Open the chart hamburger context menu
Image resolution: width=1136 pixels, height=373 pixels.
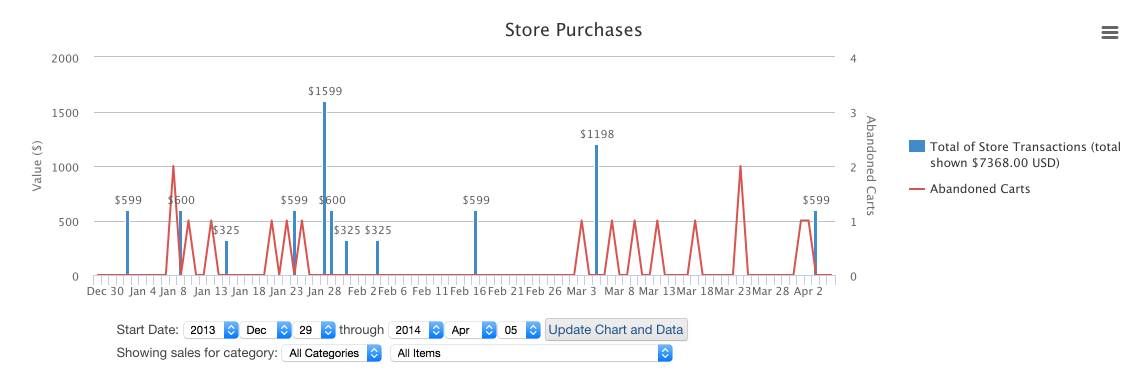coord(1109,33)
